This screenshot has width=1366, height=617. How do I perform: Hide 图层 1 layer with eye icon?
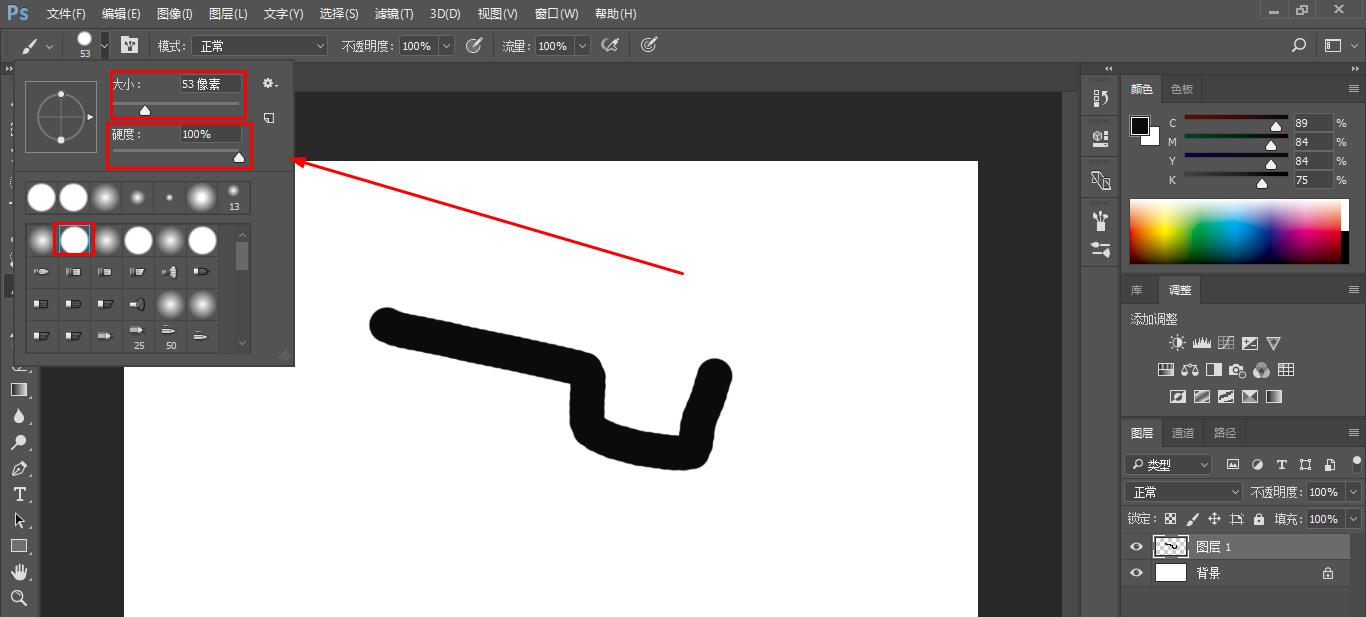[1136, 547]
